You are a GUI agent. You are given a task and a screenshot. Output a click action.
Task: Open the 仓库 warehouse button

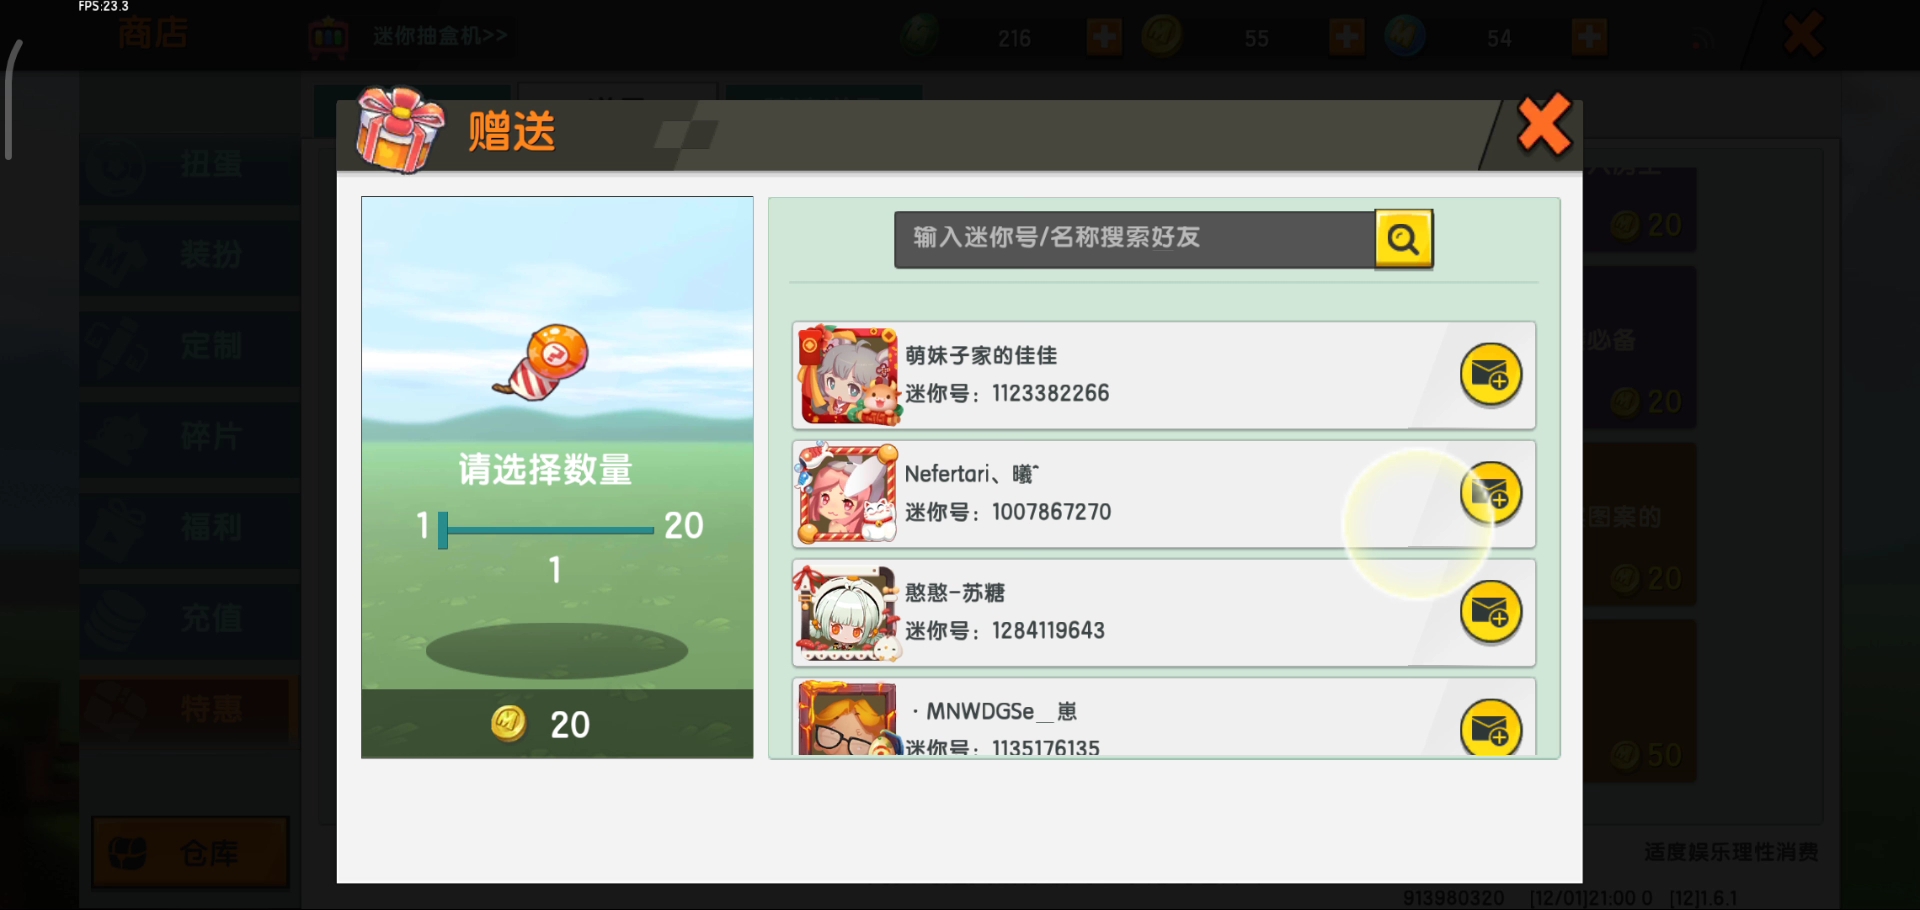[190, 853]
